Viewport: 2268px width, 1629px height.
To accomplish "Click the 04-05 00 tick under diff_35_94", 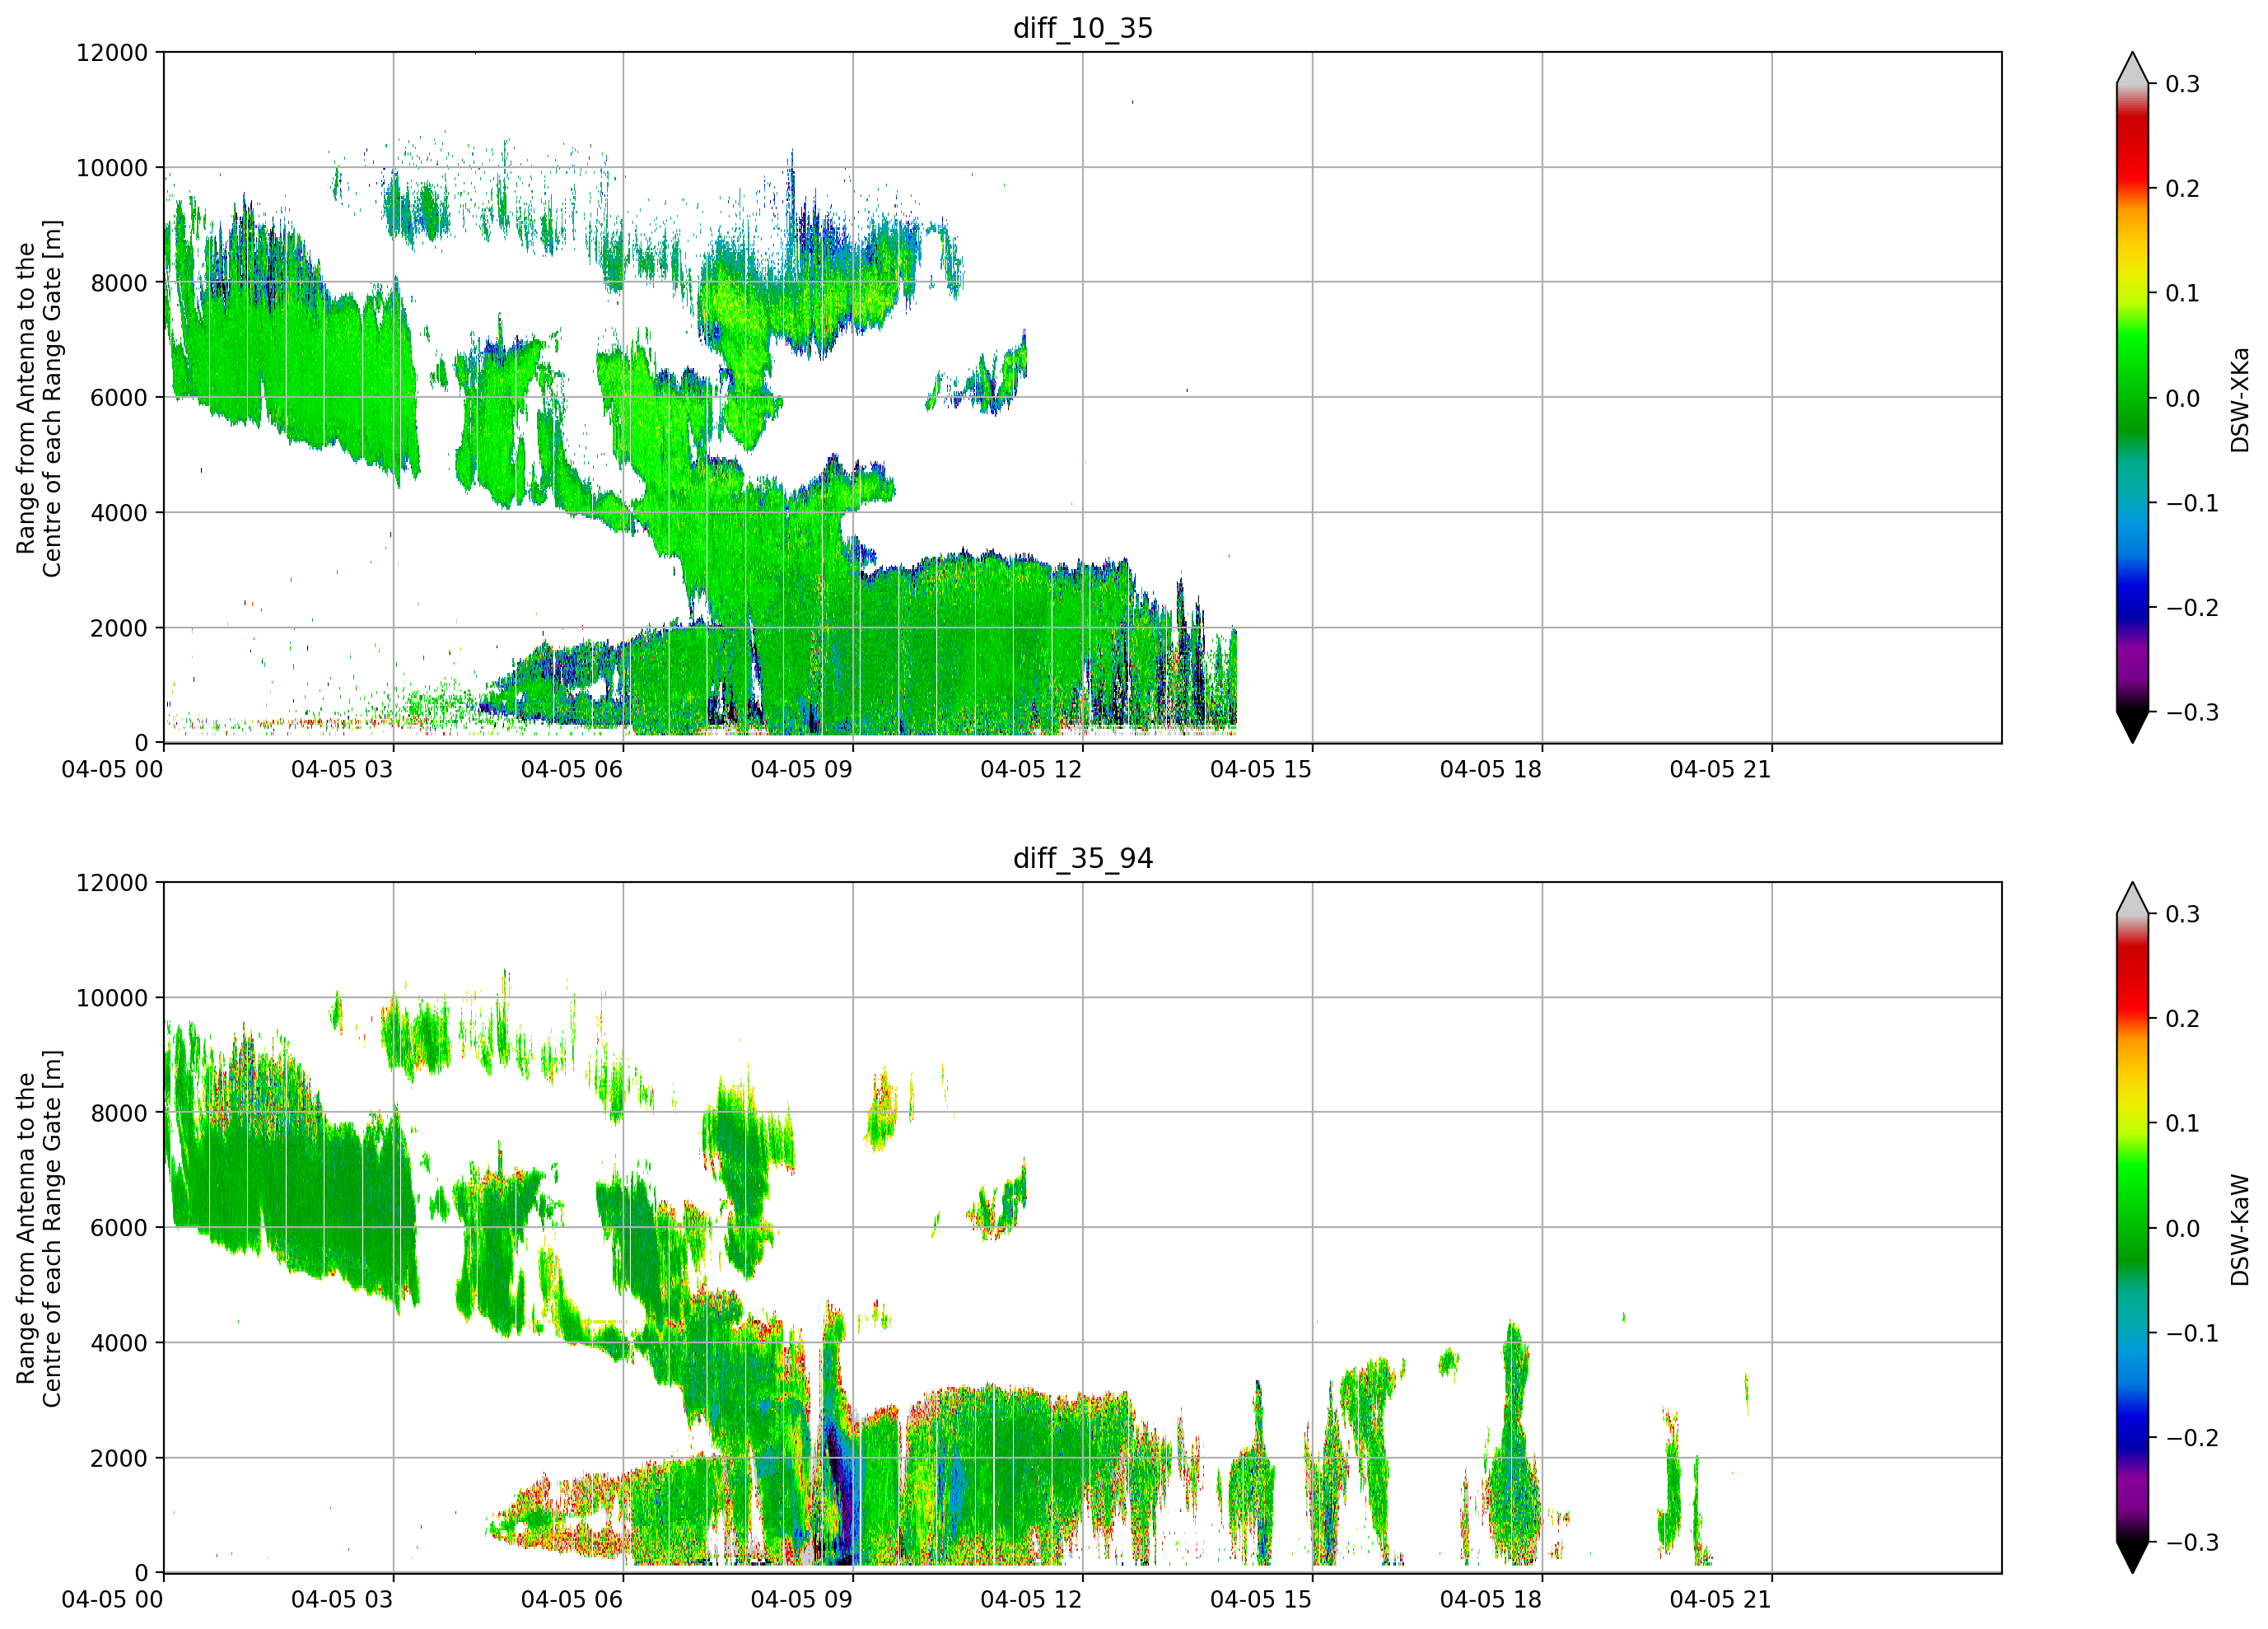I will click(x=112, y=1599).
